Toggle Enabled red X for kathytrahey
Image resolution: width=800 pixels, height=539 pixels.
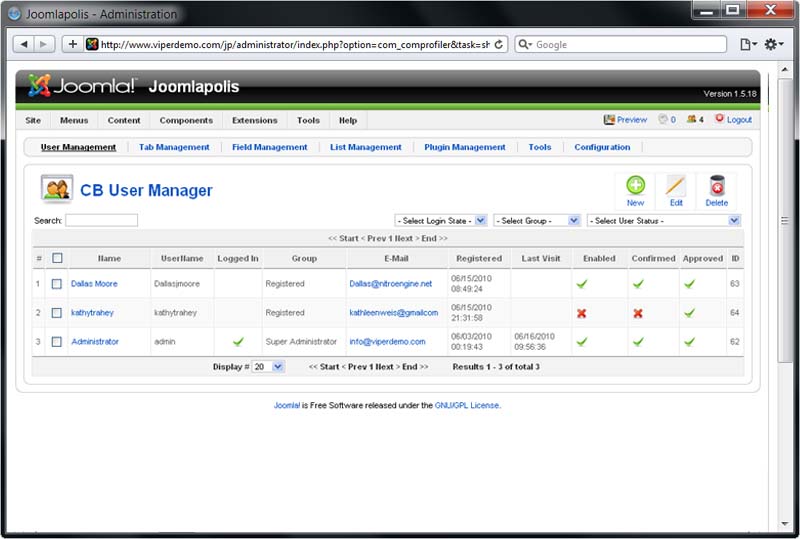581,313
